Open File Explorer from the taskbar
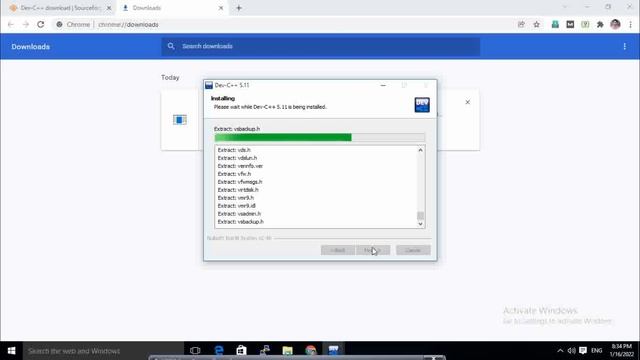The width and height of the screenshot is (640, 360). tap(287, 351)
